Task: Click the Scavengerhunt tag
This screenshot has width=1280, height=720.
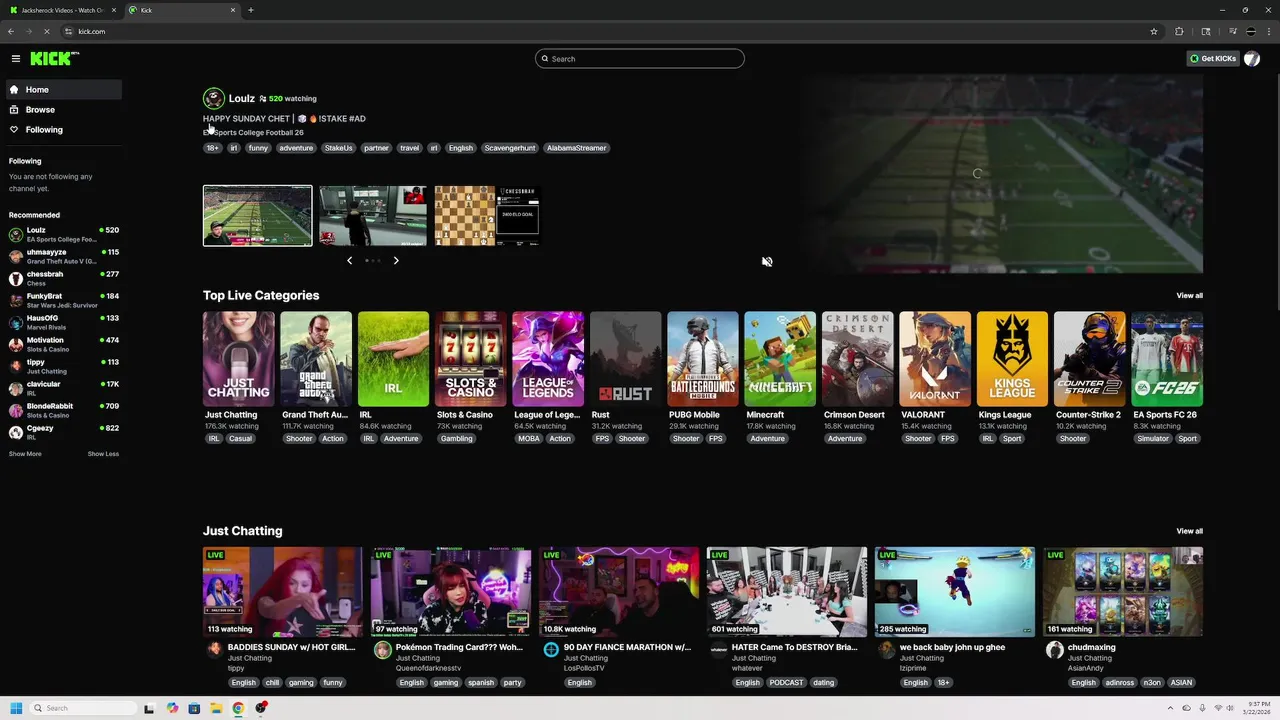Action: click(x=509, y=148)
